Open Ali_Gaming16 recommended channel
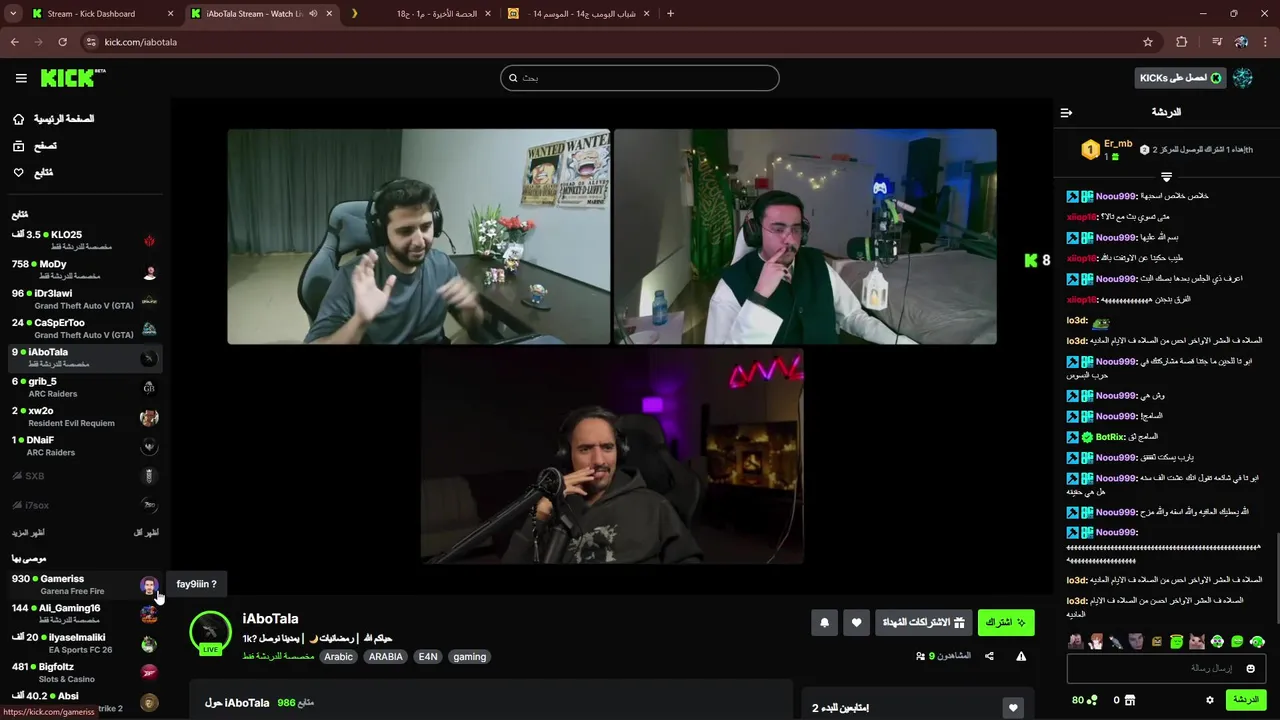1280x720 pixels. click(x=84, y=613)
